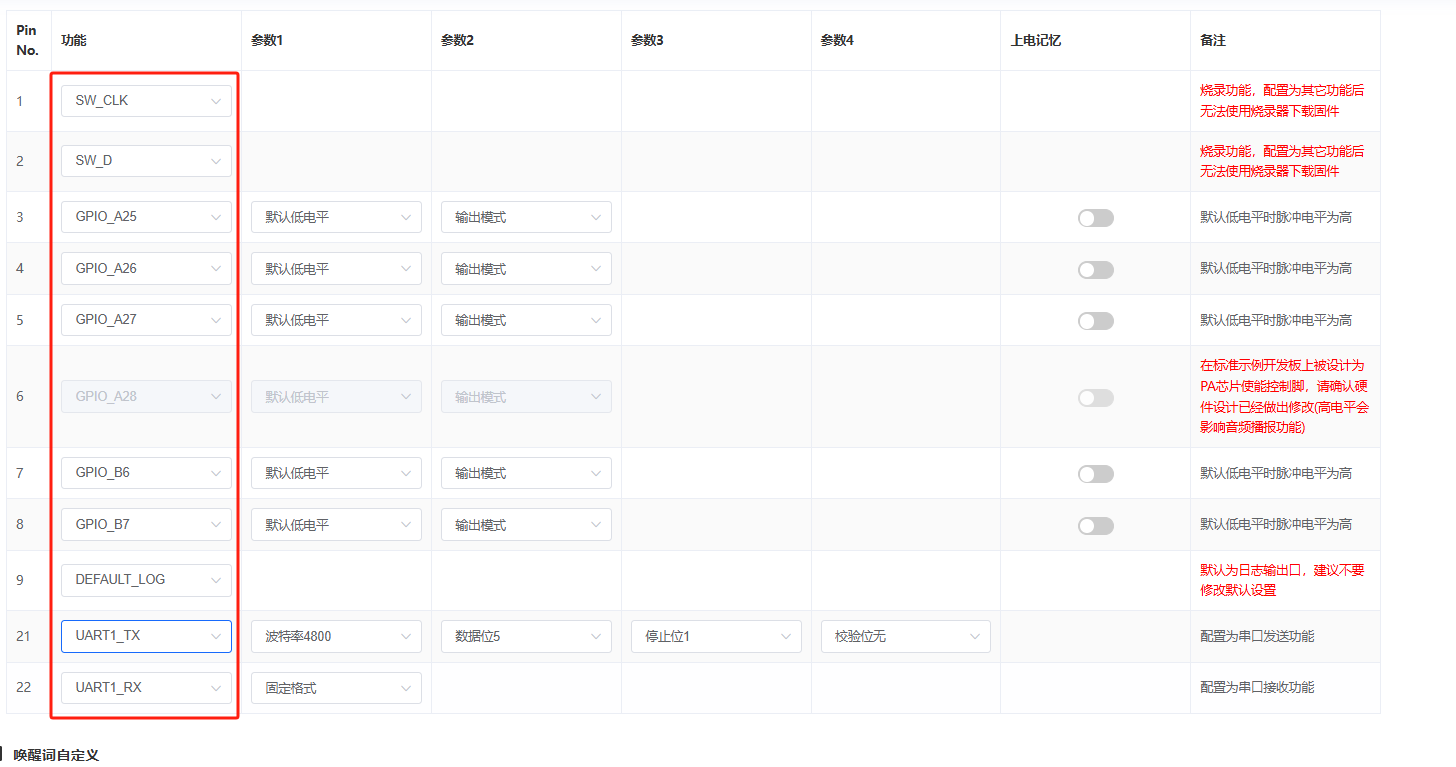Open 输出模式 dropdown in GPIO_A27 row
Image resolution: width=1456 pixels, height=767 pixels.
point(526,320)
